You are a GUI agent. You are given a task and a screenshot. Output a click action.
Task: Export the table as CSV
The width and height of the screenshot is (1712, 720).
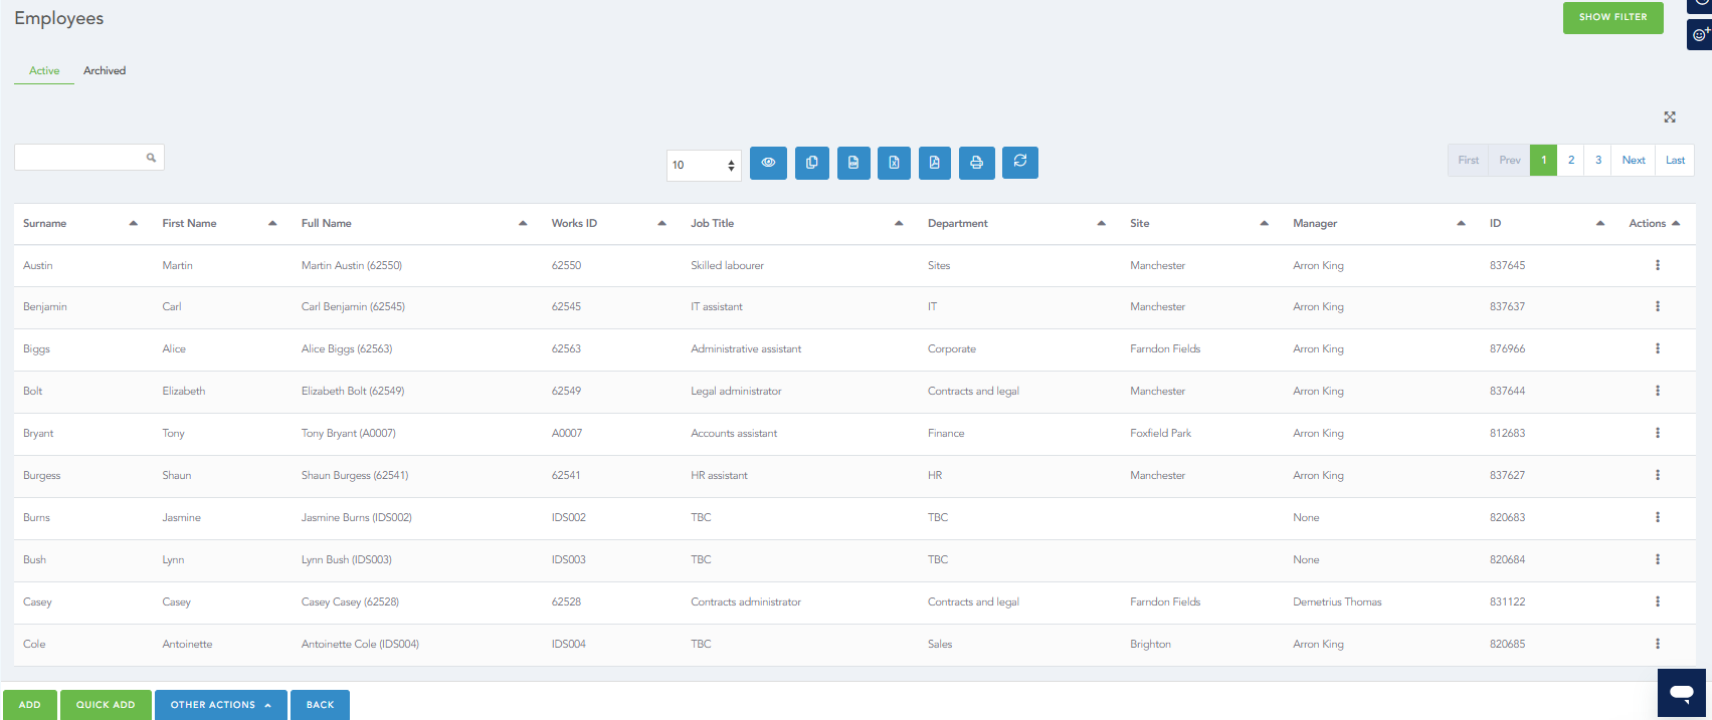coord(853,162)
